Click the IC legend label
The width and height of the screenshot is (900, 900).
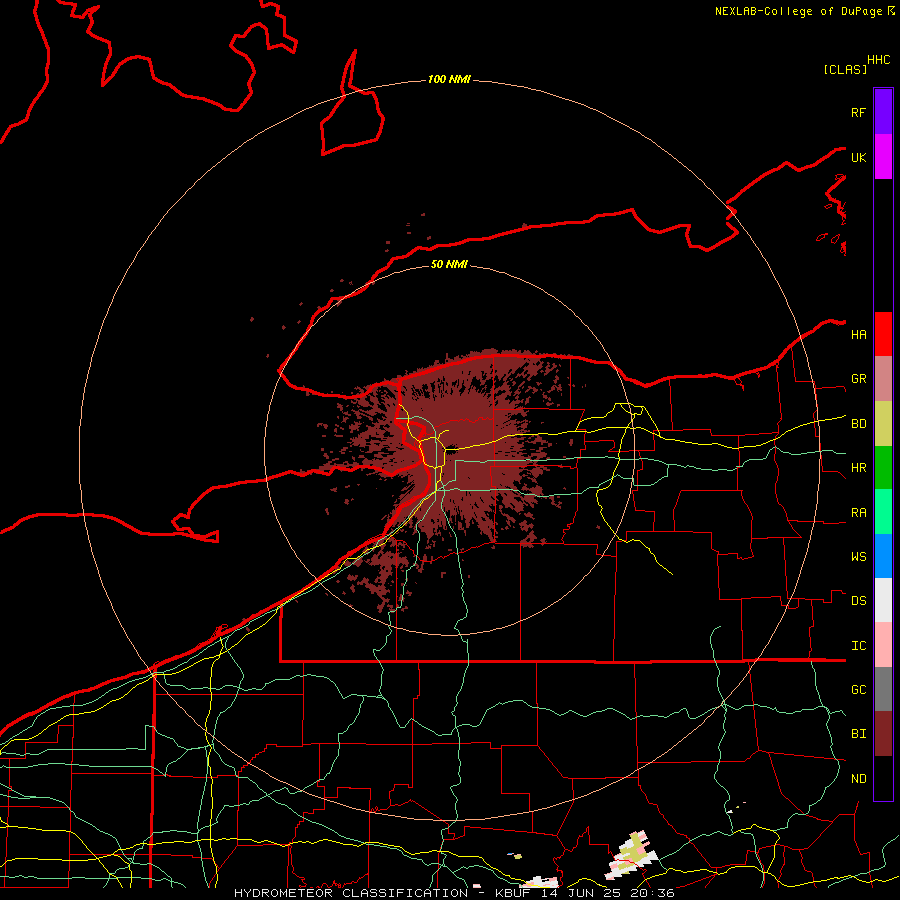(x=858, y=646)
